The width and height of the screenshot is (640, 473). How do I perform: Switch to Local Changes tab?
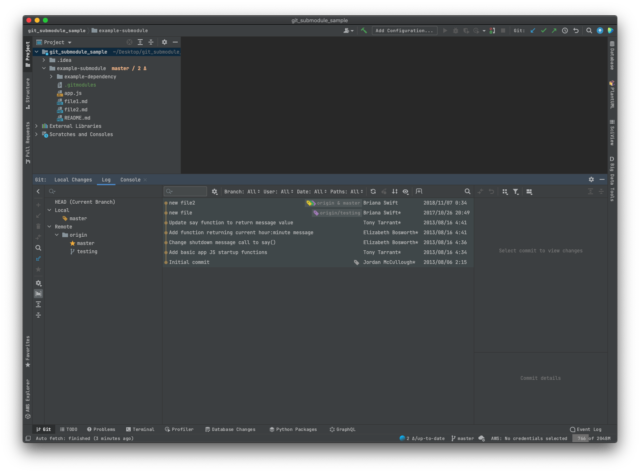pyautogui.click(x=73, y=180)
